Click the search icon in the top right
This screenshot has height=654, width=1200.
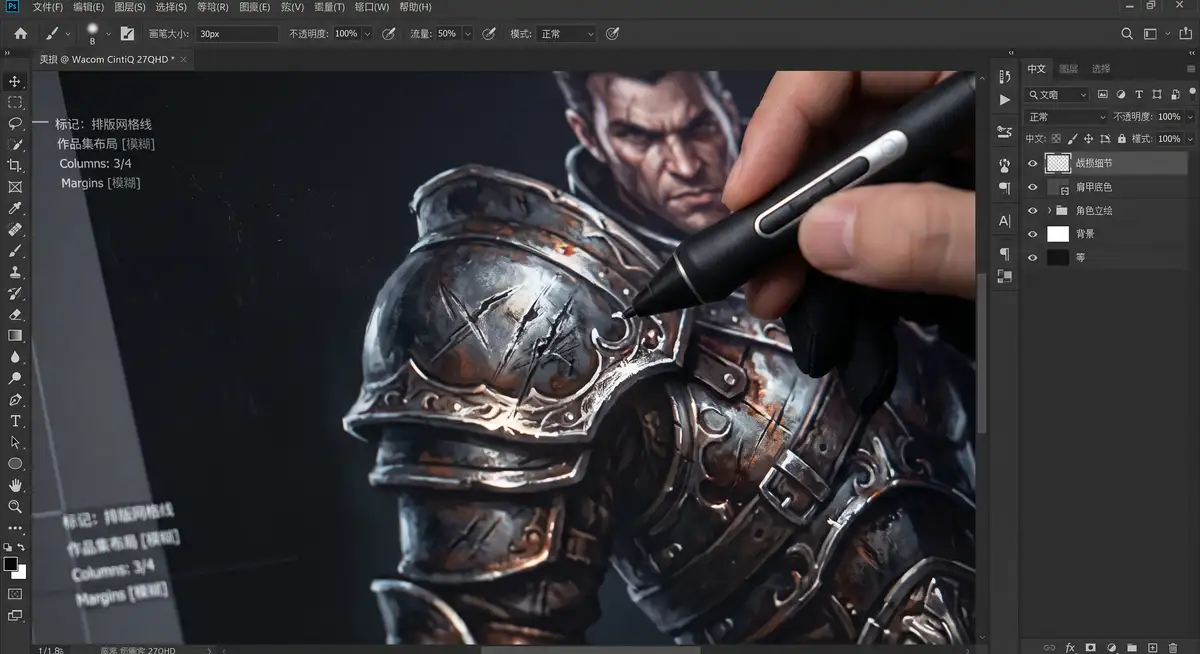point(1127,34)
